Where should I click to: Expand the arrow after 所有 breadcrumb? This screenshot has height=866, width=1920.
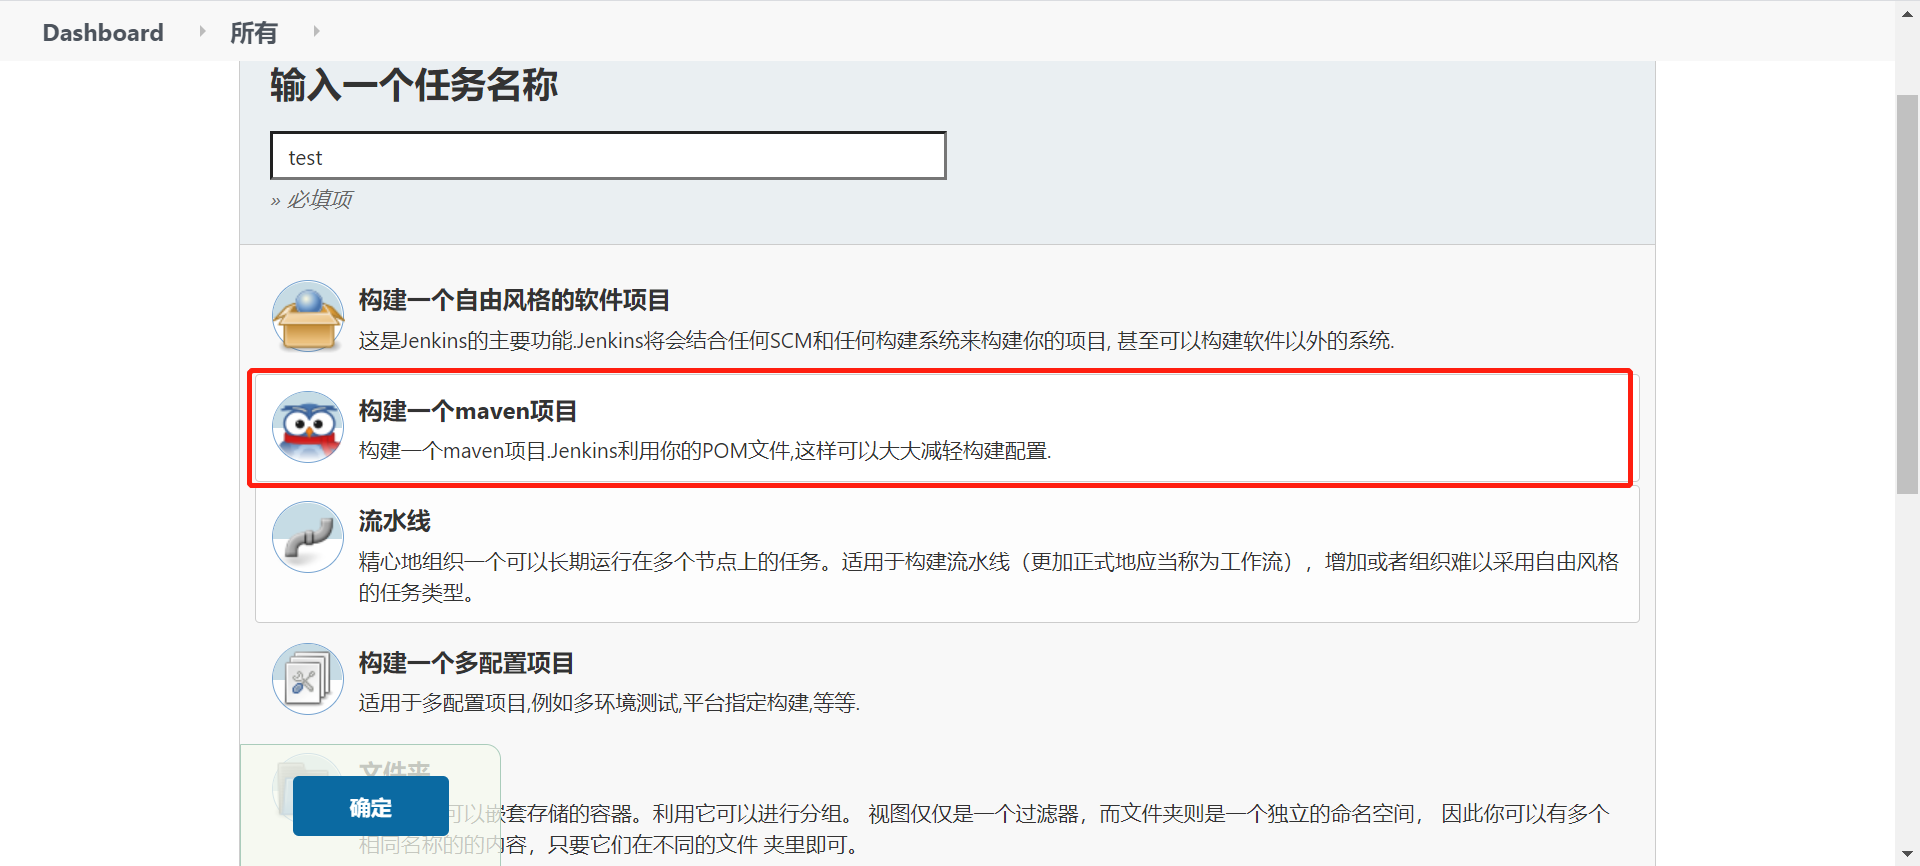316,32
